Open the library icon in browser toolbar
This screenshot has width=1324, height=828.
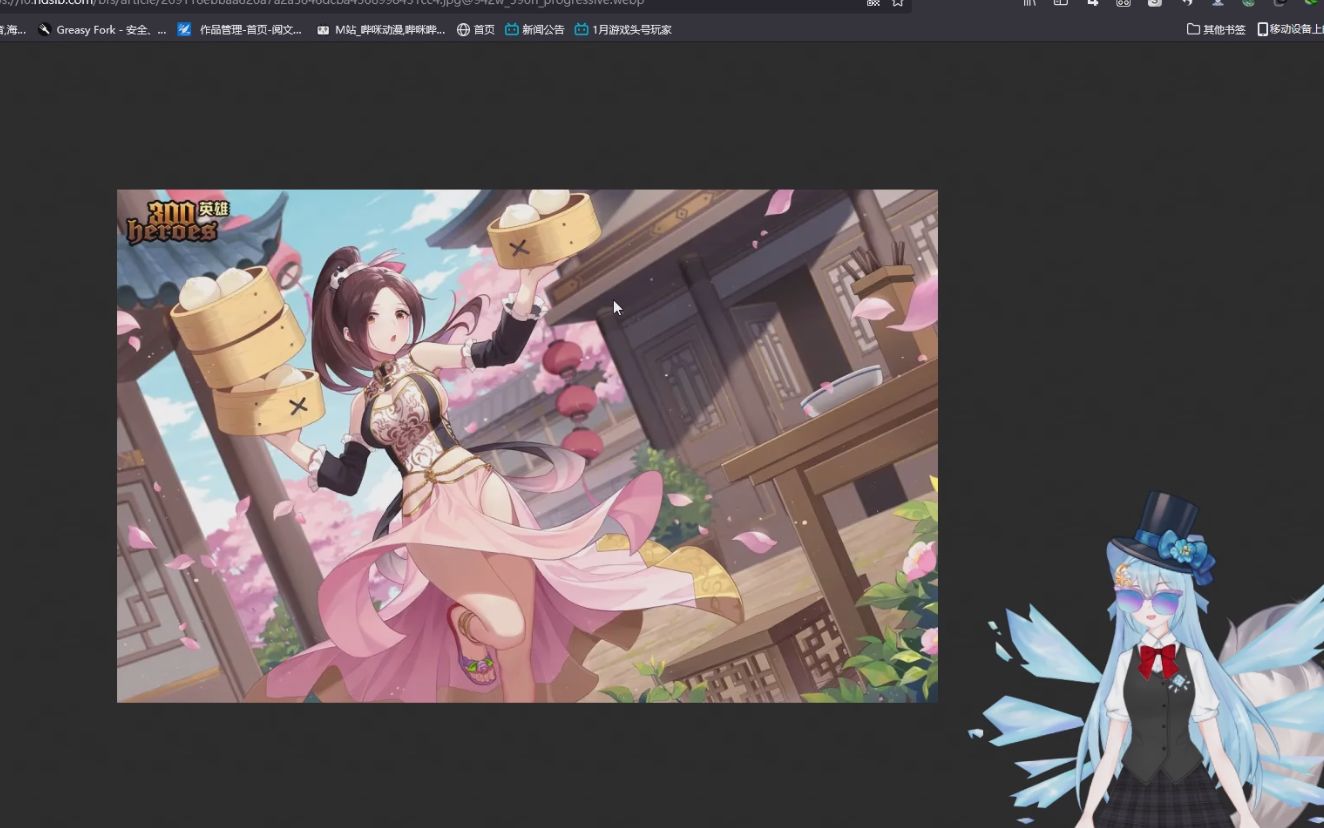pos(1029,3)
